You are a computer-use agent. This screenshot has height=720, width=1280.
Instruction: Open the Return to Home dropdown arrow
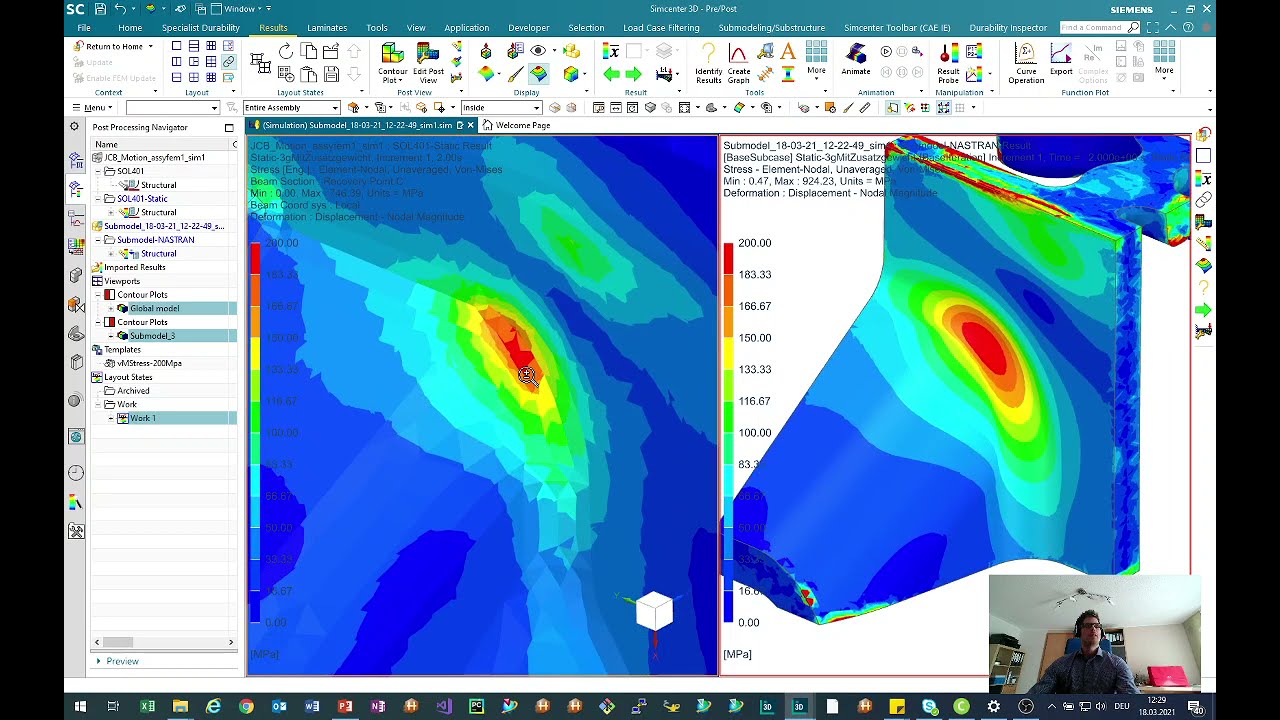tap(151, 46)
